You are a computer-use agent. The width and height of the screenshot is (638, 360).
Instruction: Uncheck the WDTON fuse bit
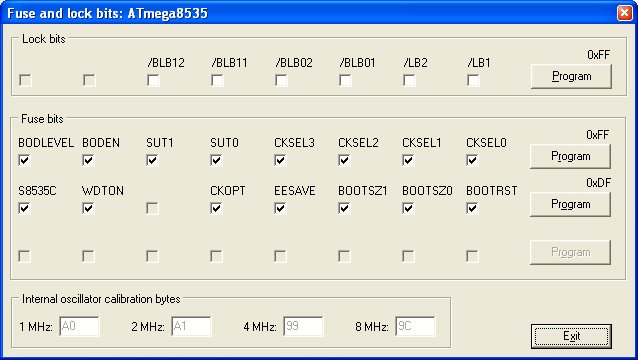point(88,208)
